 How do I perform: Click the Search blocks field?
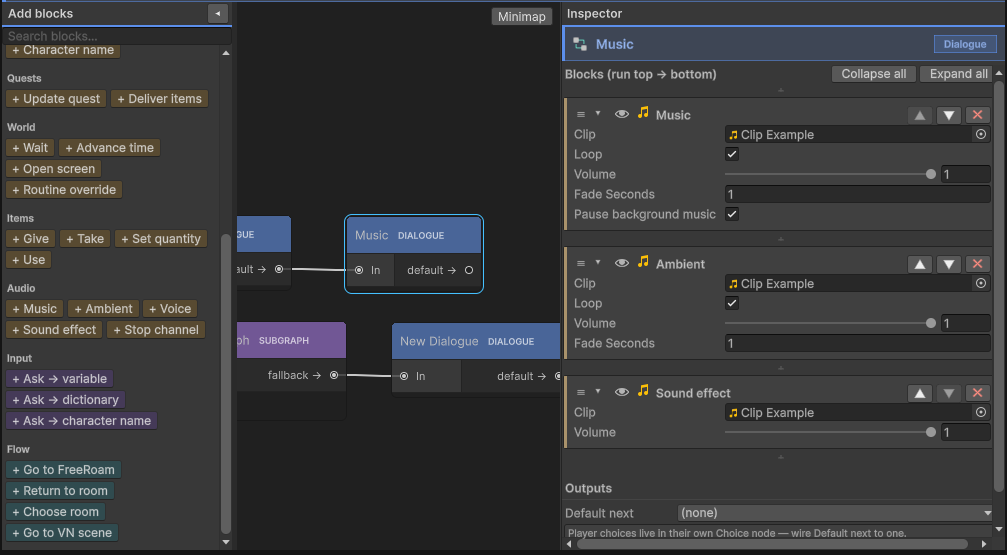(116, 36)
